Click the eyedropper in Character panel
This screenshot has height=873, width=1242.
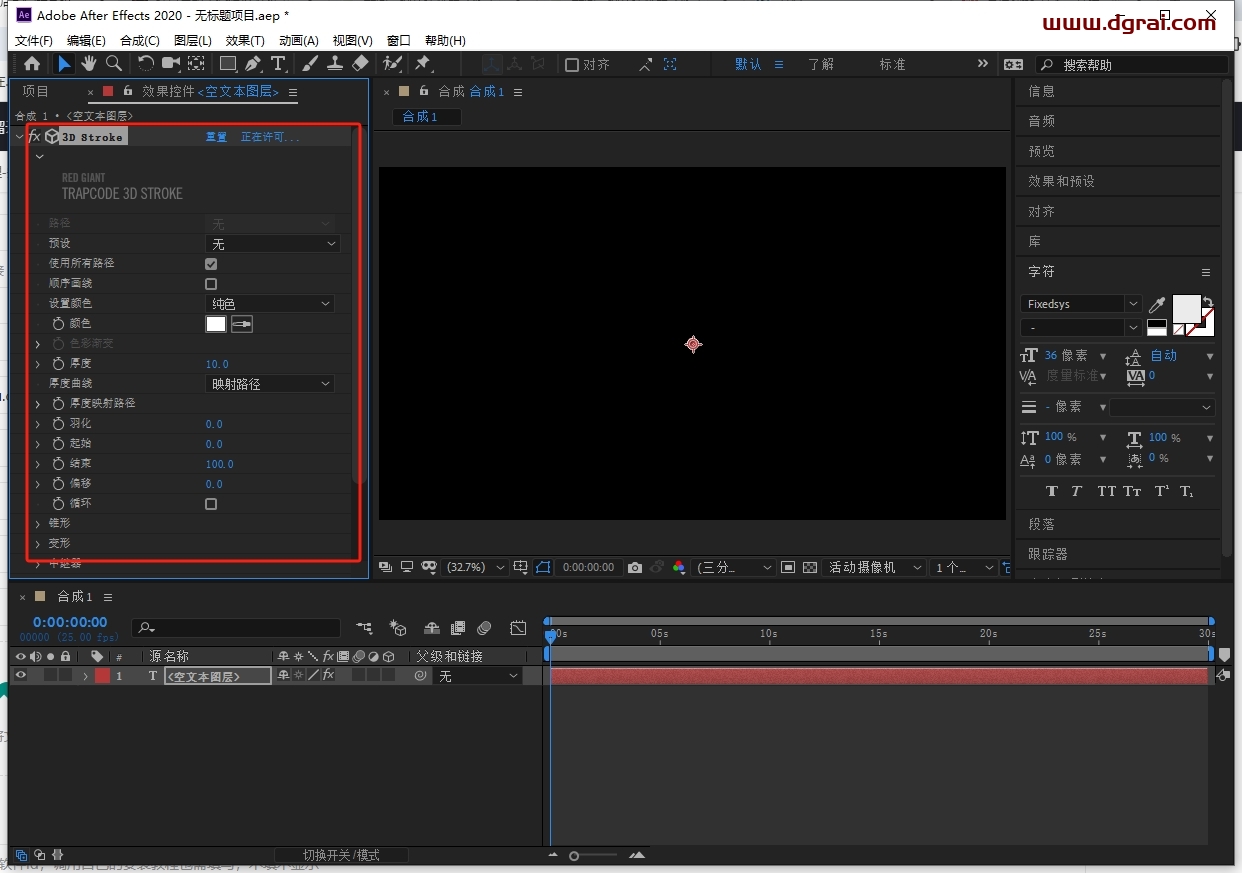click(x=1157, y=304)
